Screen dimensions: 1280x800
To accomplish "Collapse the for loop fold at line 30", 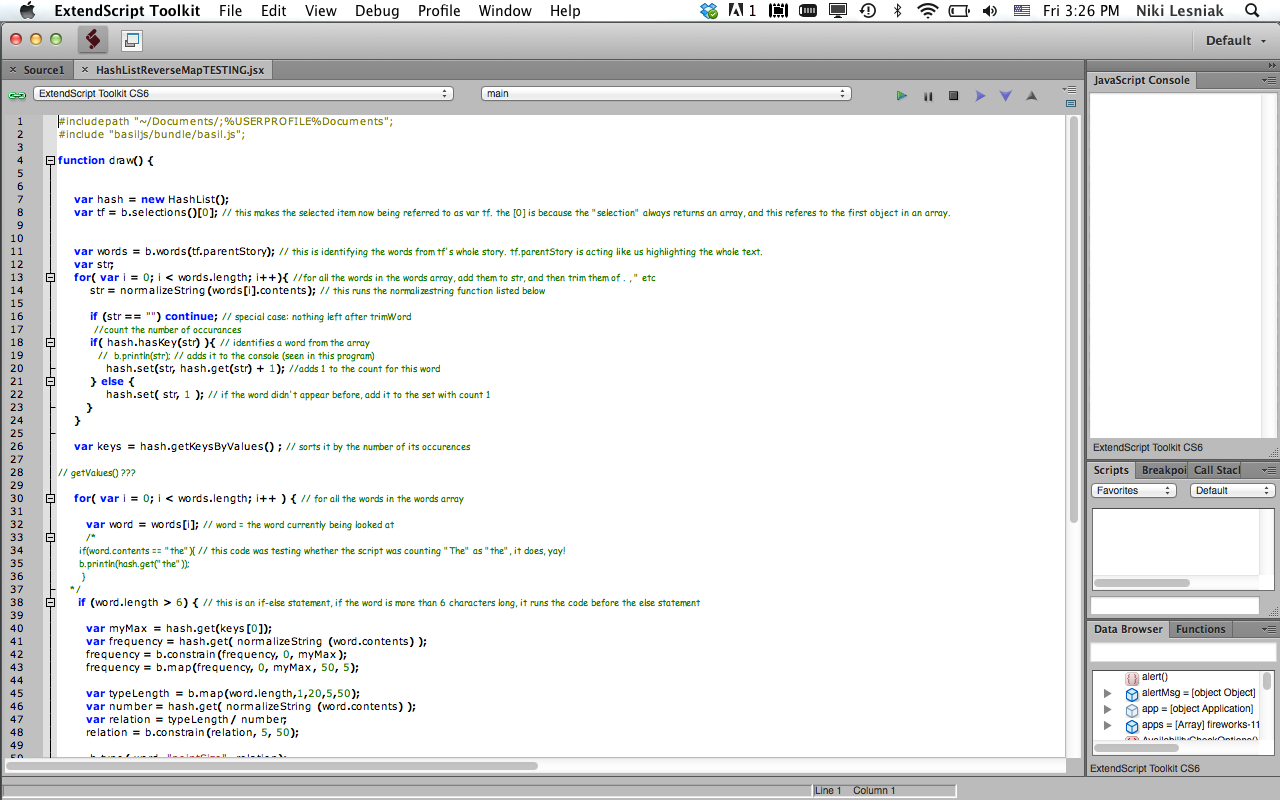I will (x=50, y=498).
